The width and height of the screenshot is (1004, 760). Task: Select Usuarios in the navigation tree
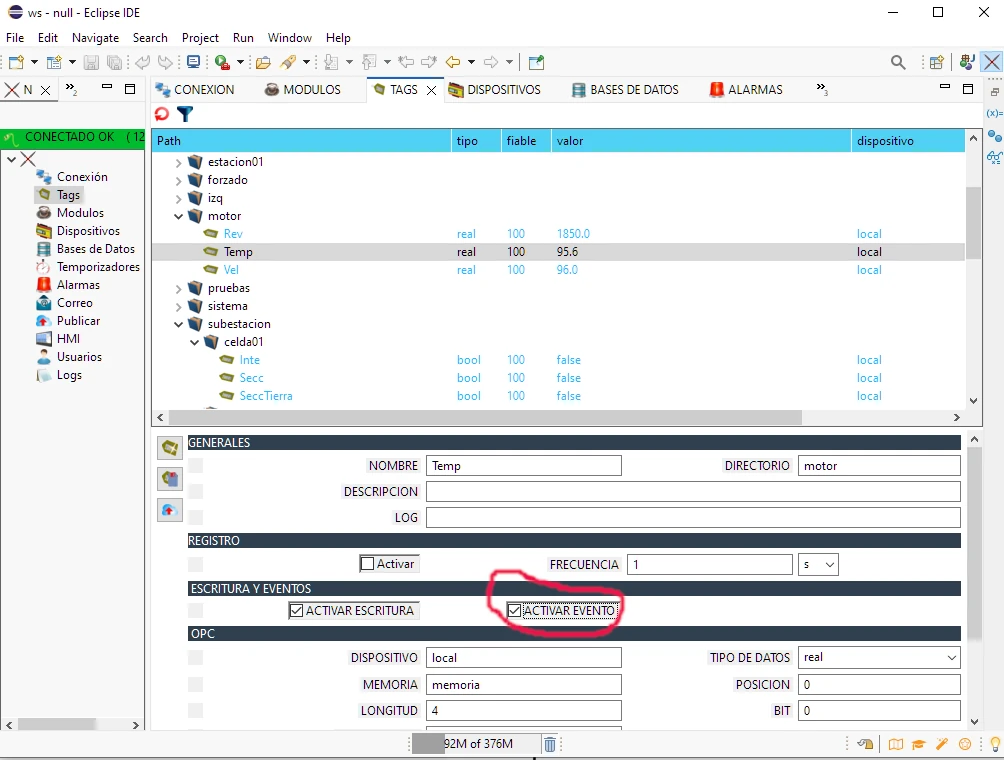pyautogui.click(x=79, y=357)
